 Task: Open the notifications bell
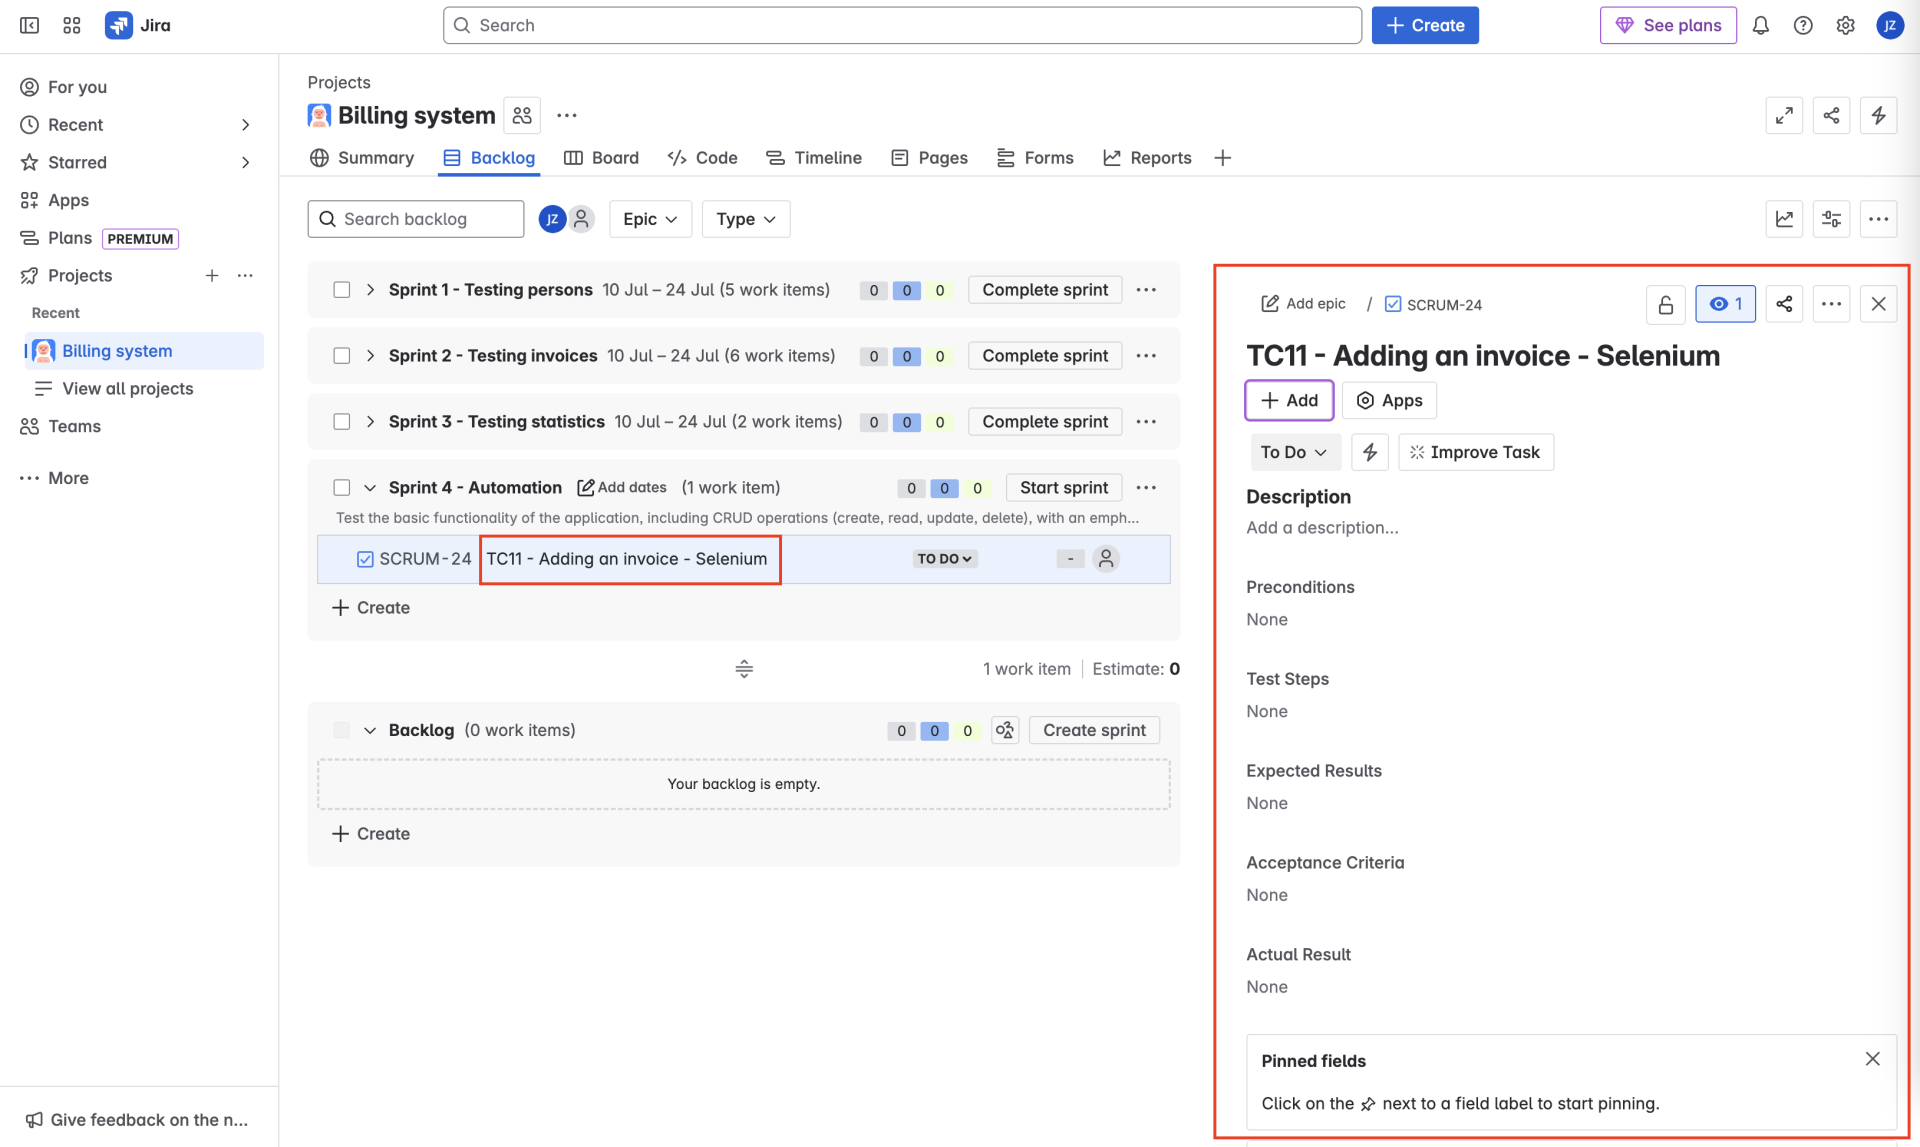coord(1760,26)
